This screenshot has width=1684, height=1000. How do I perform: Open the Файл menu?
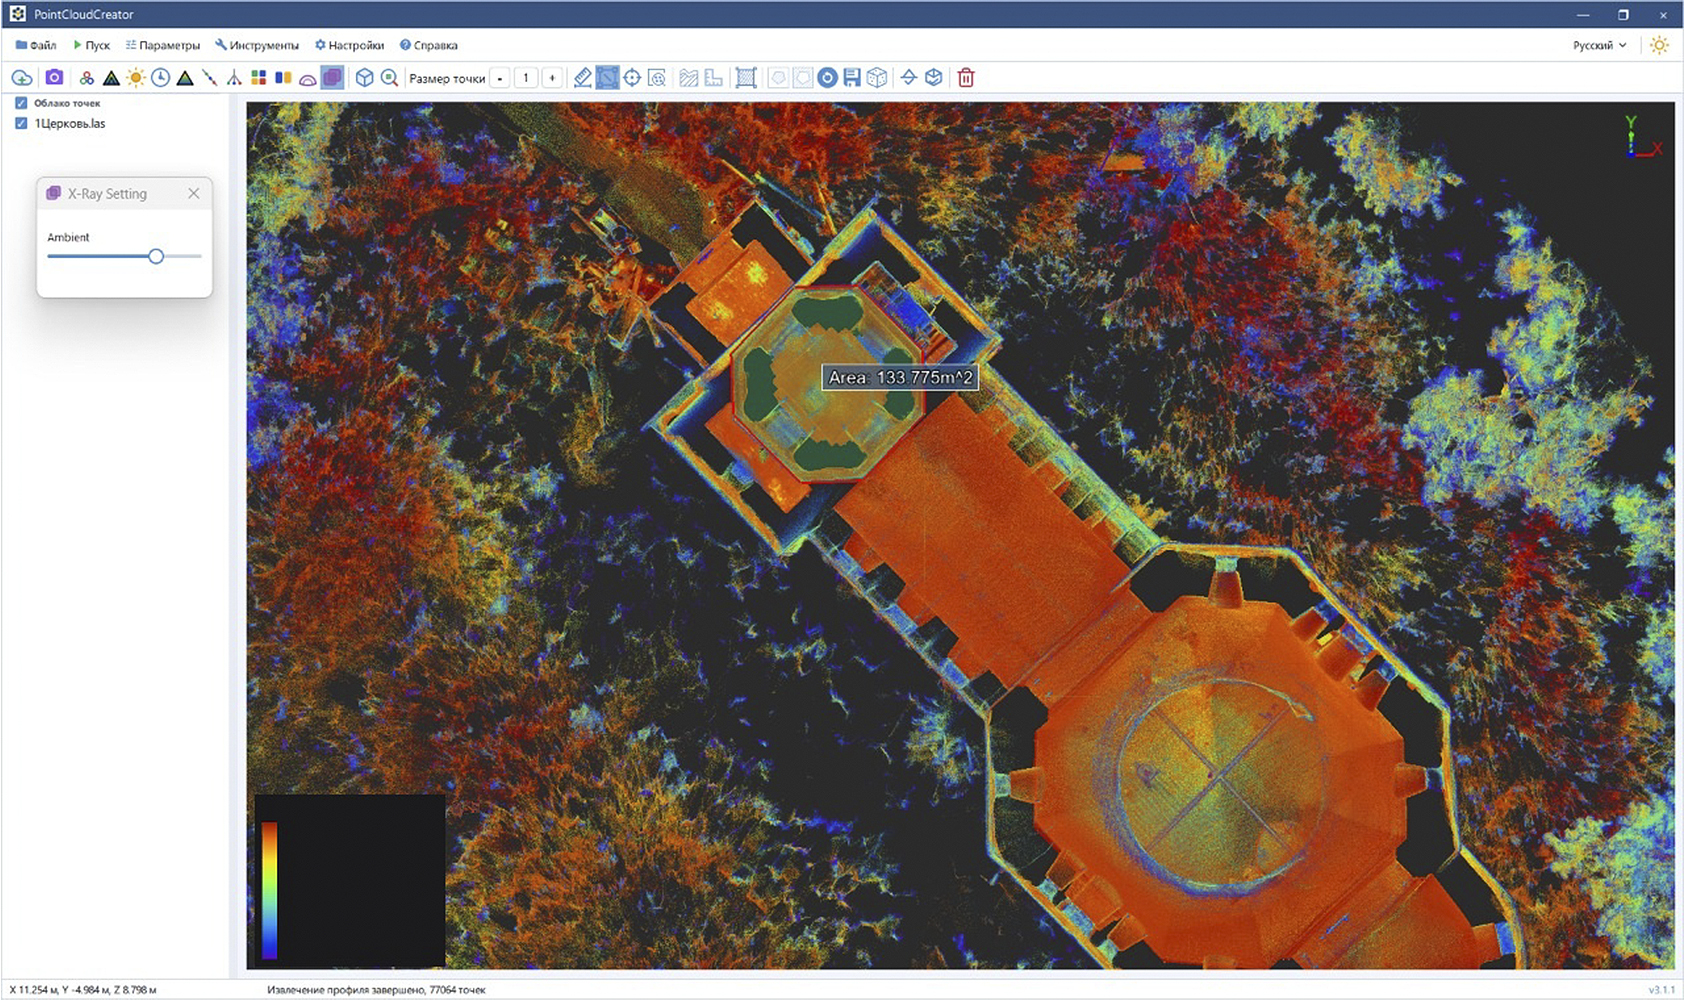point(36,45)
